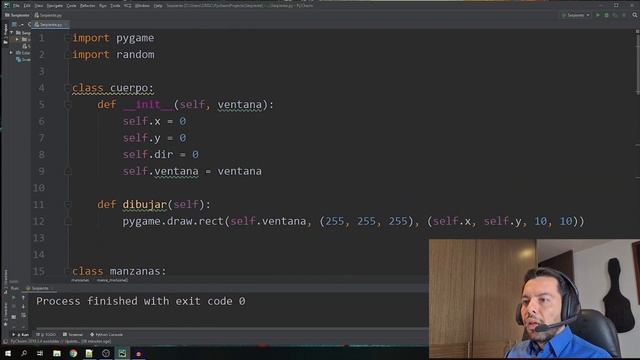This screenshot has width=640, height=360.
Task: Open the Refactor menu
Action: 87,6
